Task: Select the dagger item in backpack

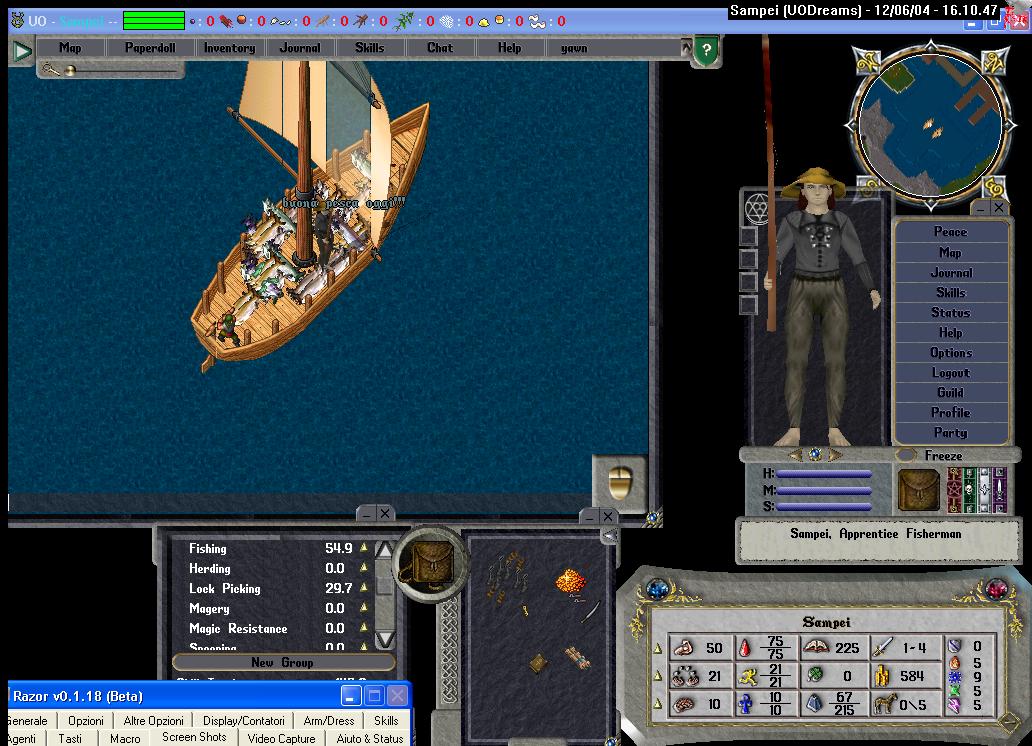Action: 590,612
